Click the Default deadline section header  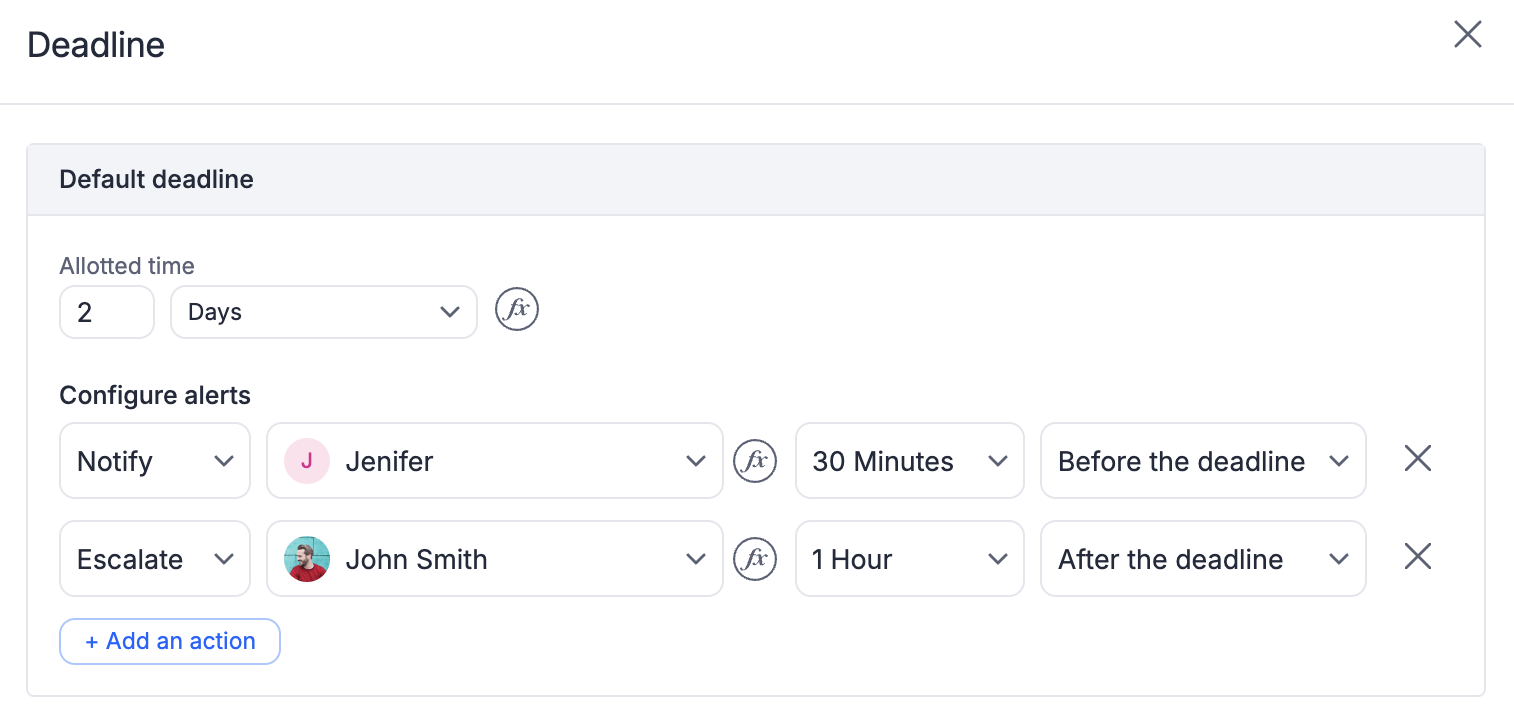[x=156, y=180]
